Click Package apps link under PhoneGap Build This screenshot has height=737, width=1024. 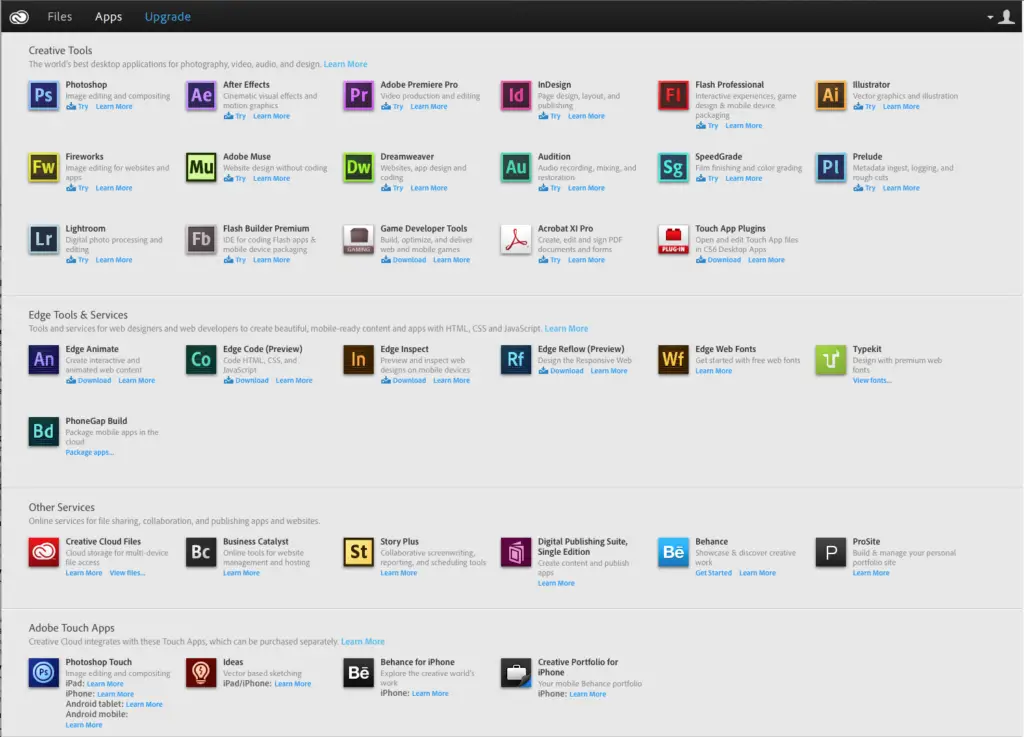pyautogui.click(x=90, y=453)
